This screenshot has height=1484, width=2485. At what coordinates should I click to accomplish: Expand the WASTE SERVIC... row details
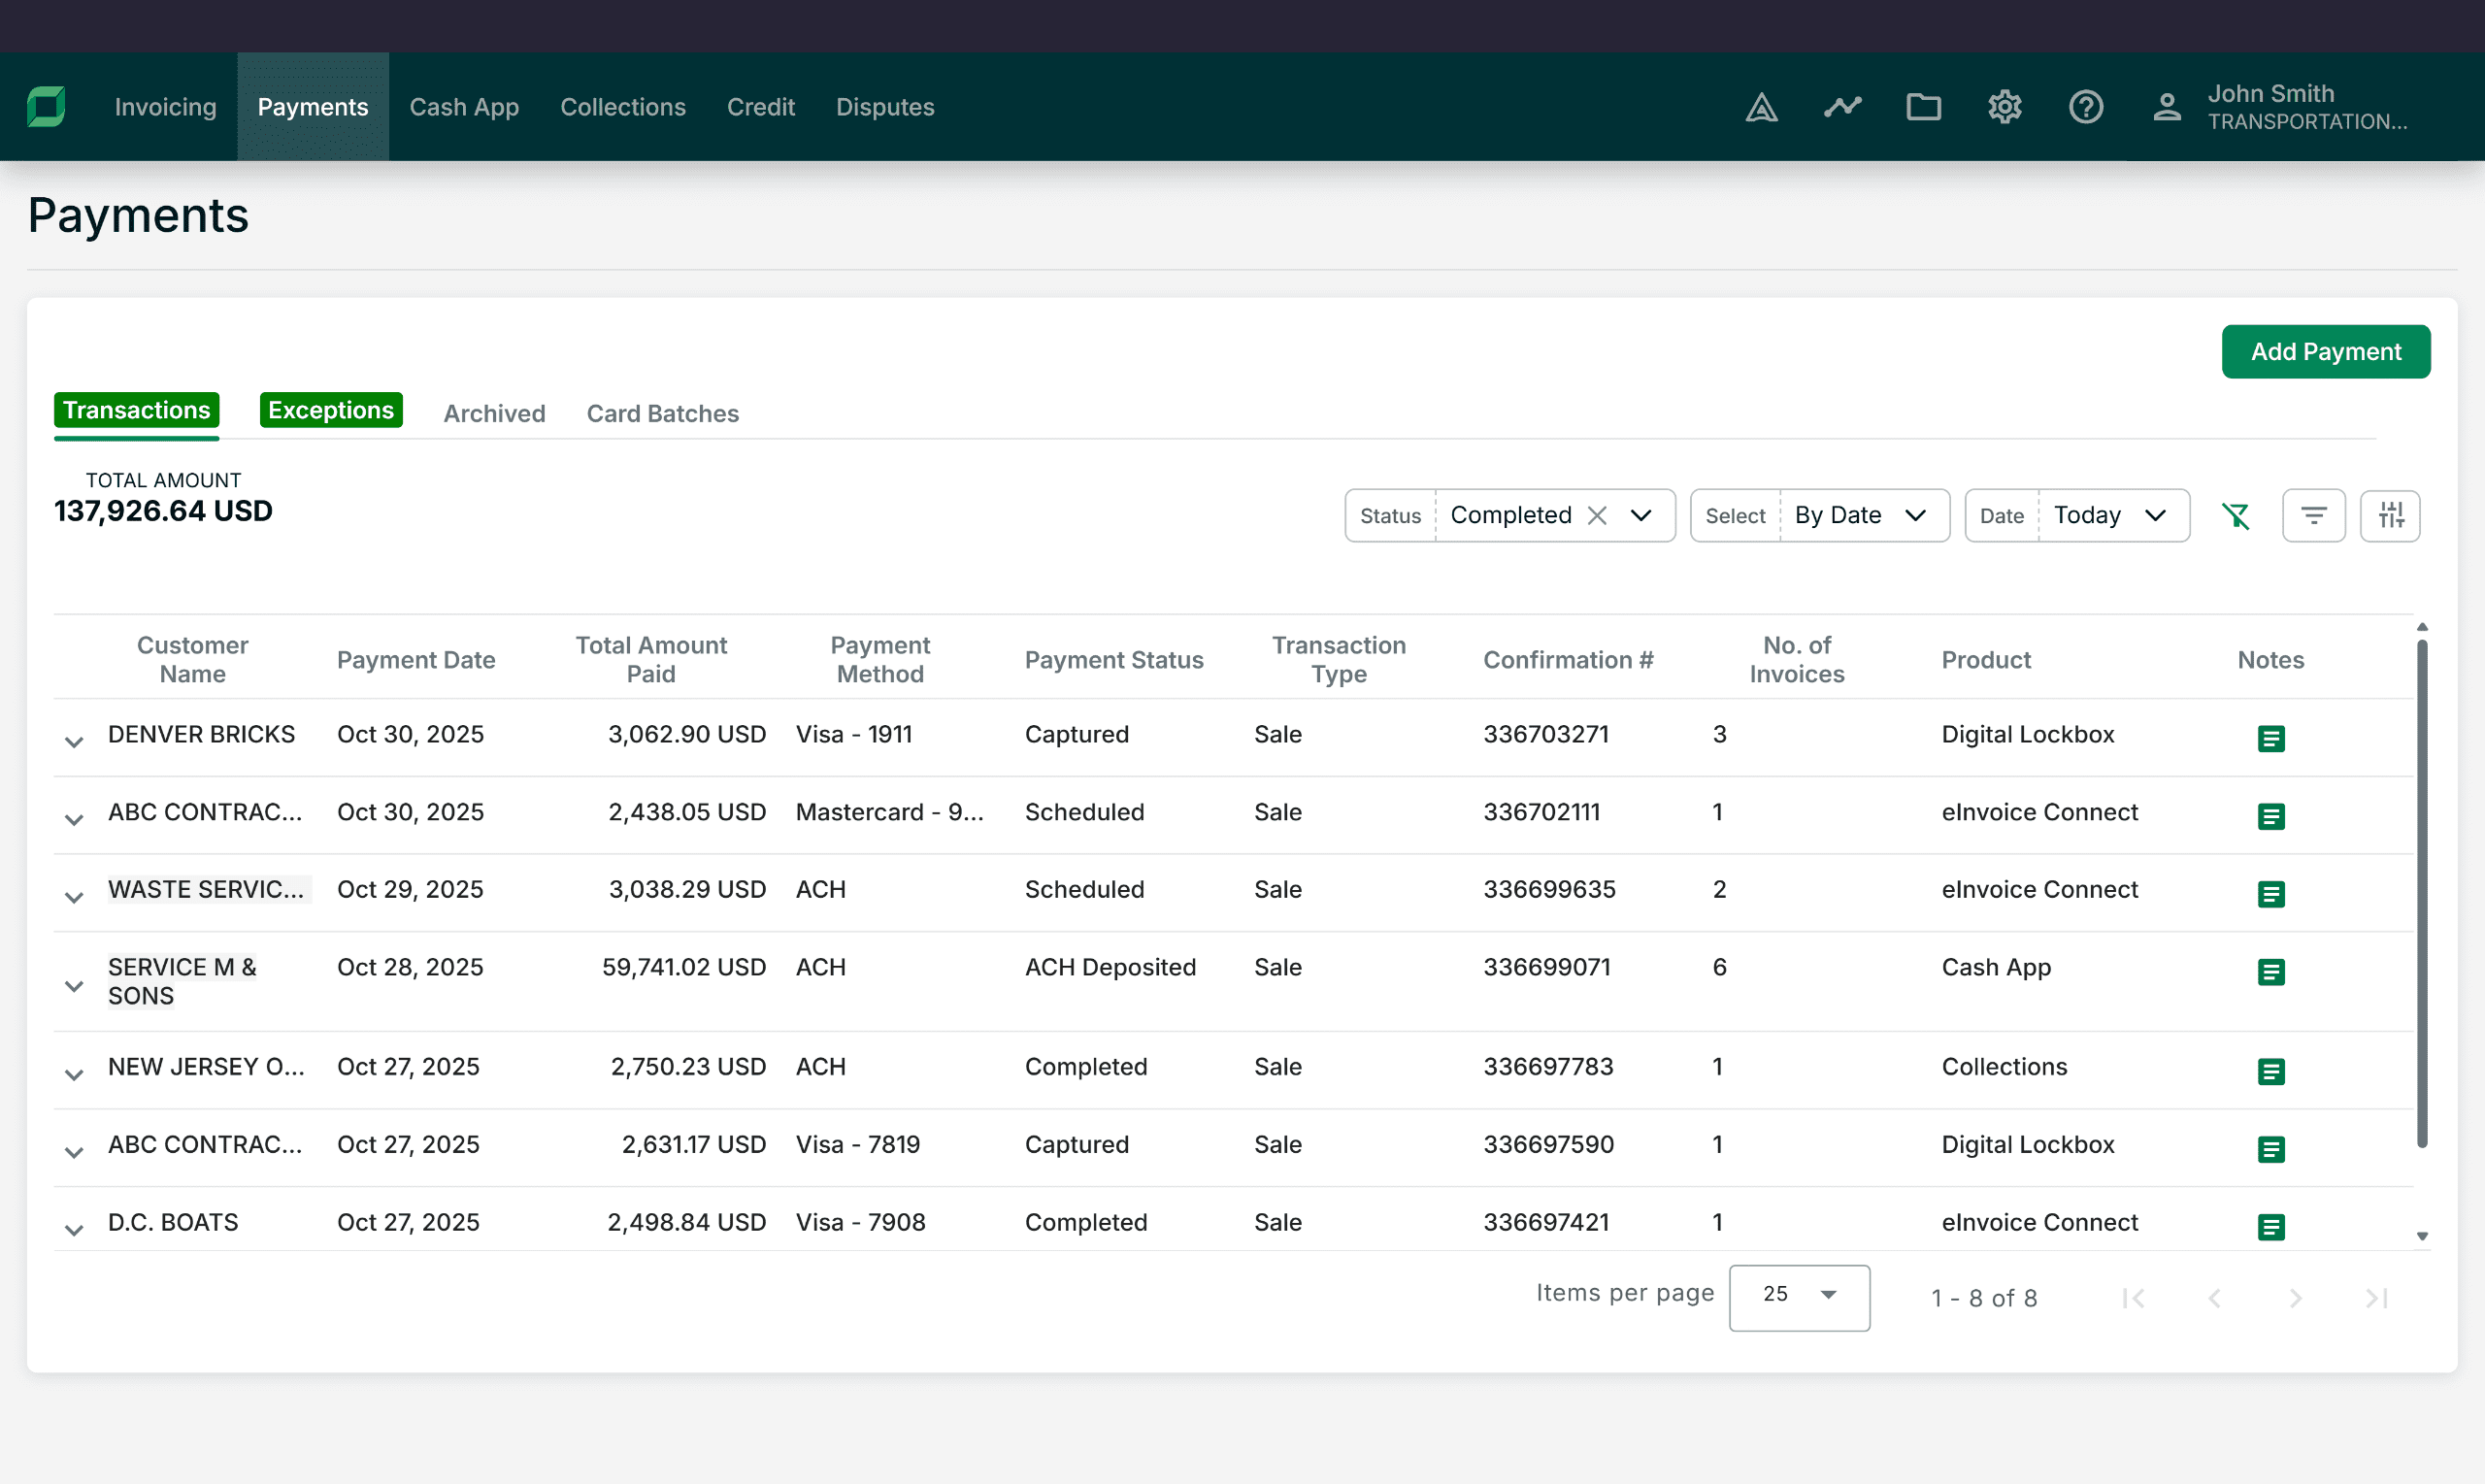74,896
